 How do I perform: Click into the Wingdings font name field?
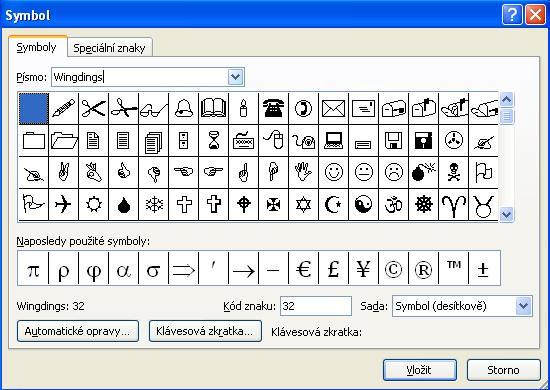[140, 77]
